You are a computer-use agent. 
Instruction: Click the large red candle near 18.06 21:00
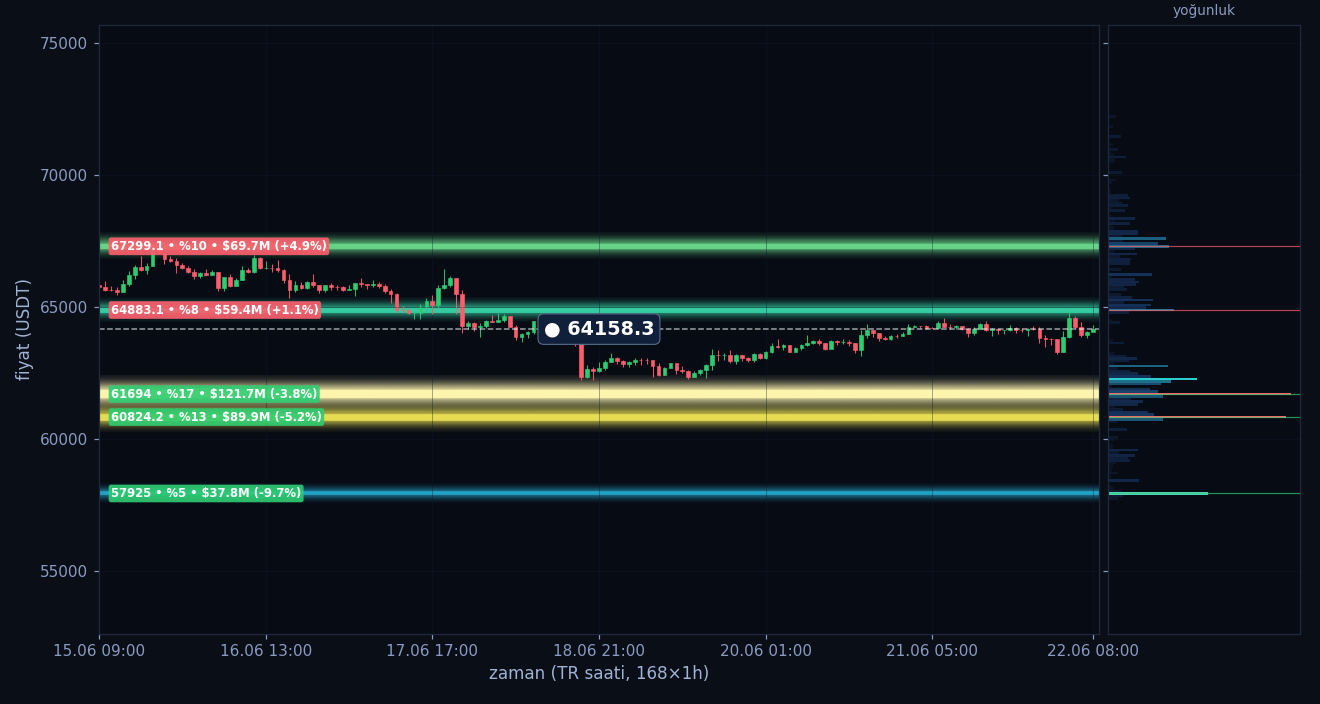(581, 360)
